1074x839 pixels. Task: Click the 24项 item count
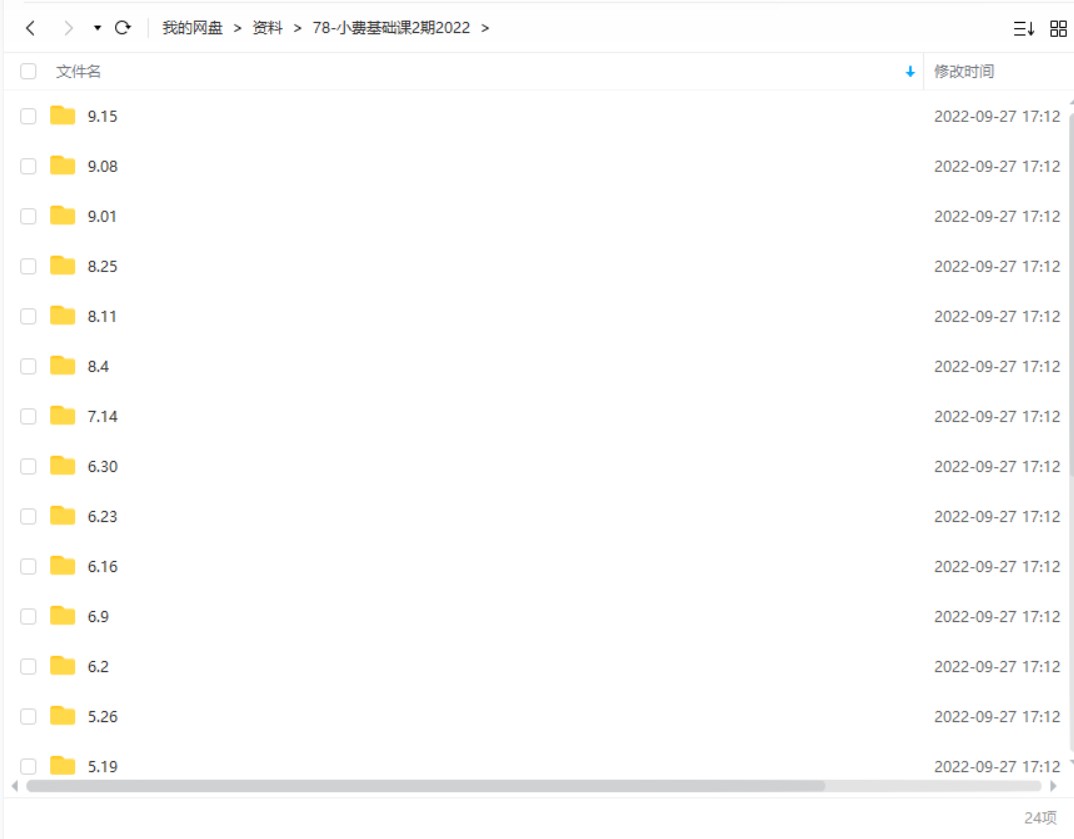[1040, 818]
